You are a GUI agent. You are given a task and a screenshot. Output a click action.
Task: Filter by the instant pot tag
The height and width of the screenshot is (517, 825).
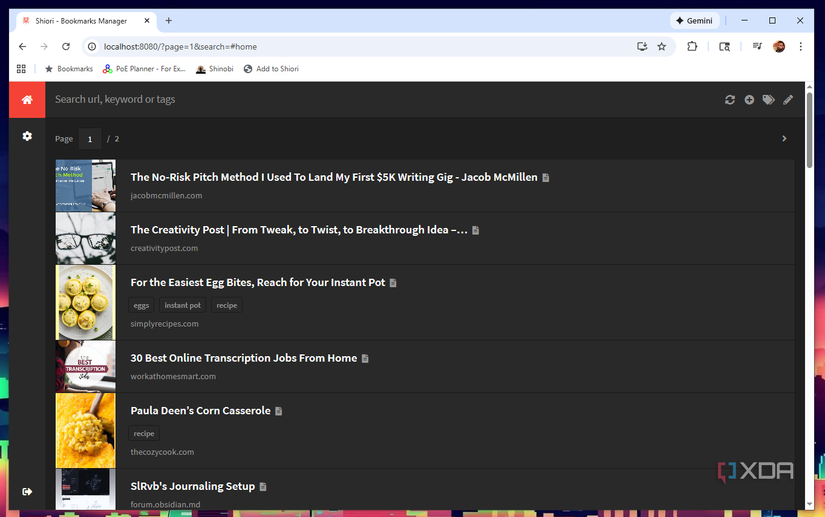click(x=182, y=305)
